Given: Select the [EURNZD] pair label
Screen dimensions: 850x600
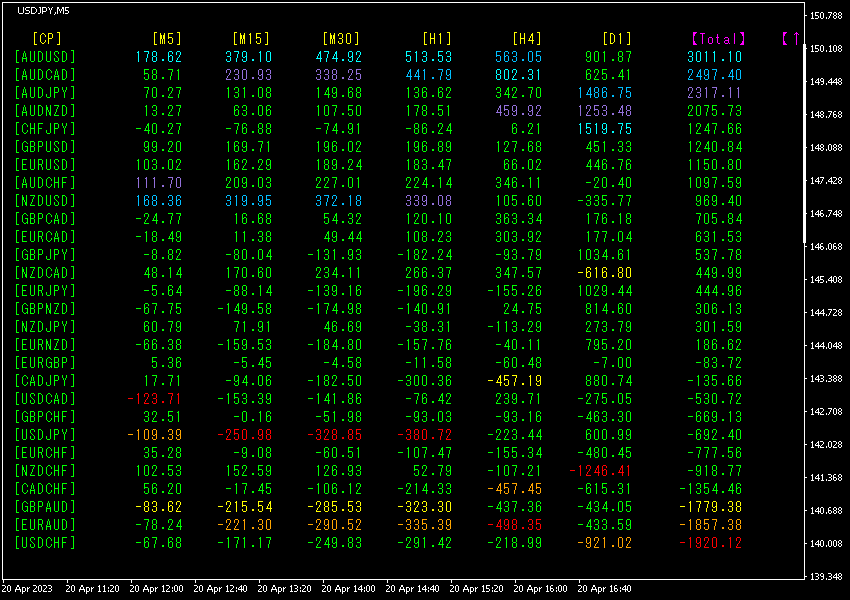Looking at the screenshot, I should (x=45, y=345).
